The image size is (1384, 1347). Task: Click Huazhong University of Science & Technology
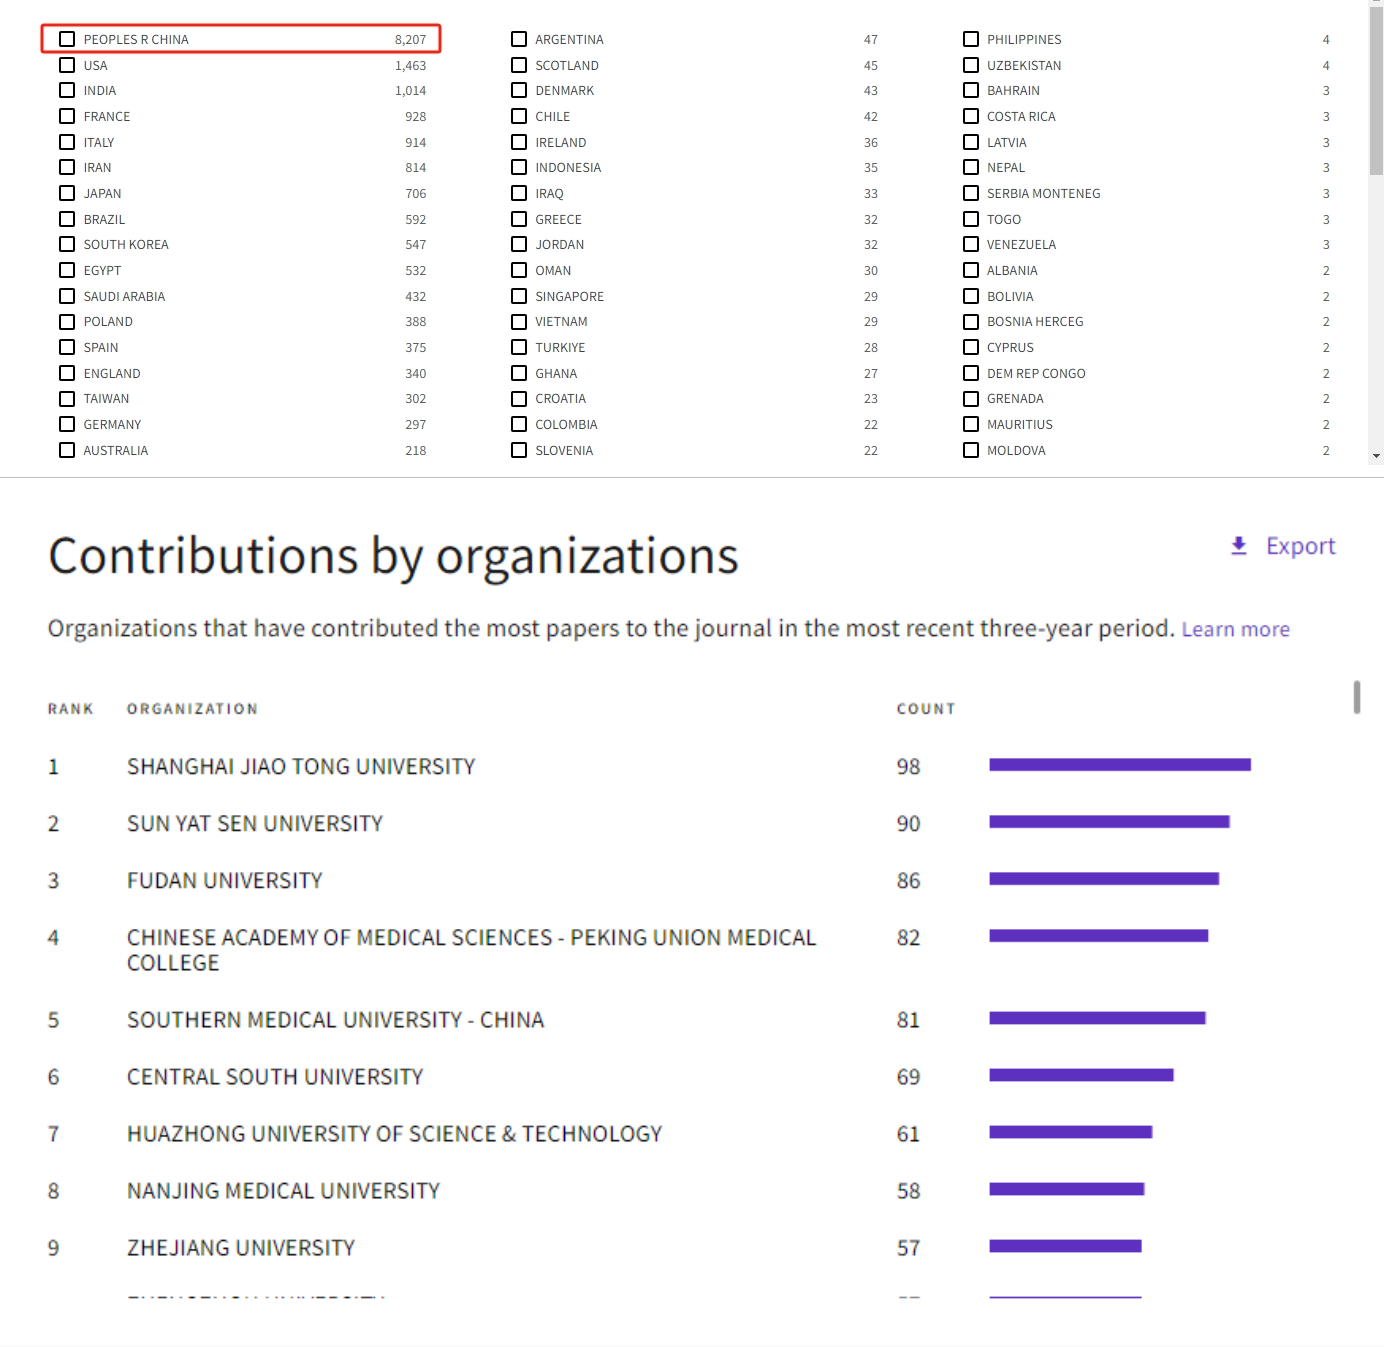tap(395, 1133)
